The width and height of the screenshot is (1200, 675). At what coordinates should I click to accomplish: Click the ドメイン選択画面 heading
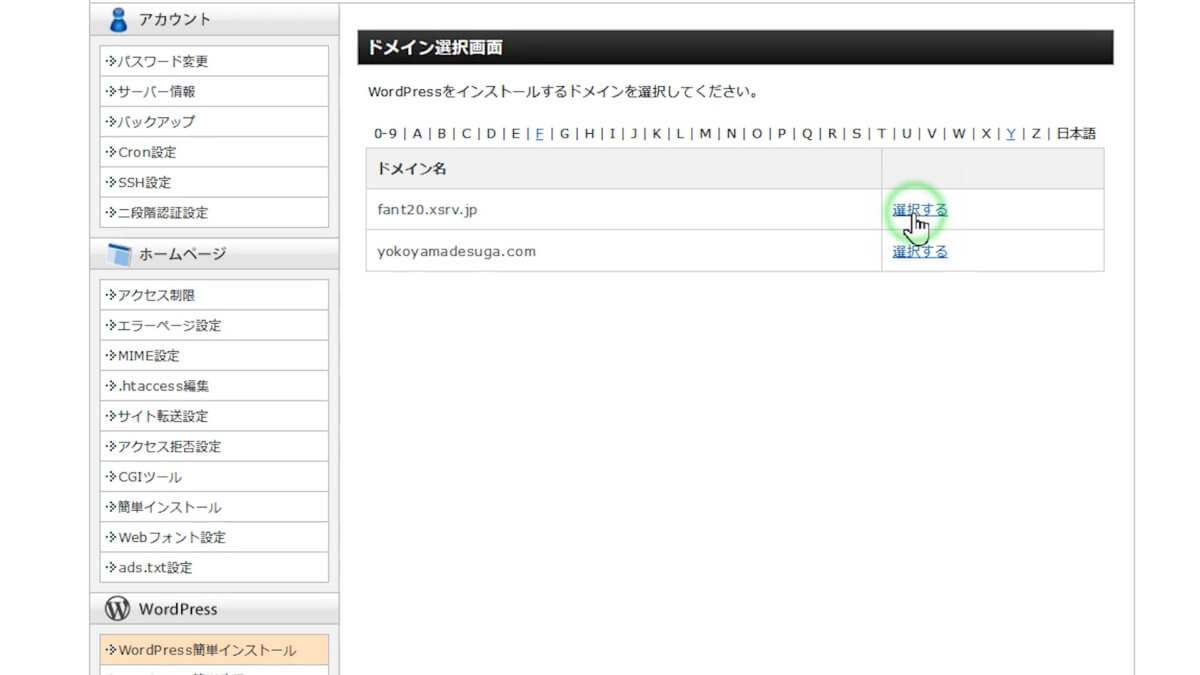(x=435, y=48)
